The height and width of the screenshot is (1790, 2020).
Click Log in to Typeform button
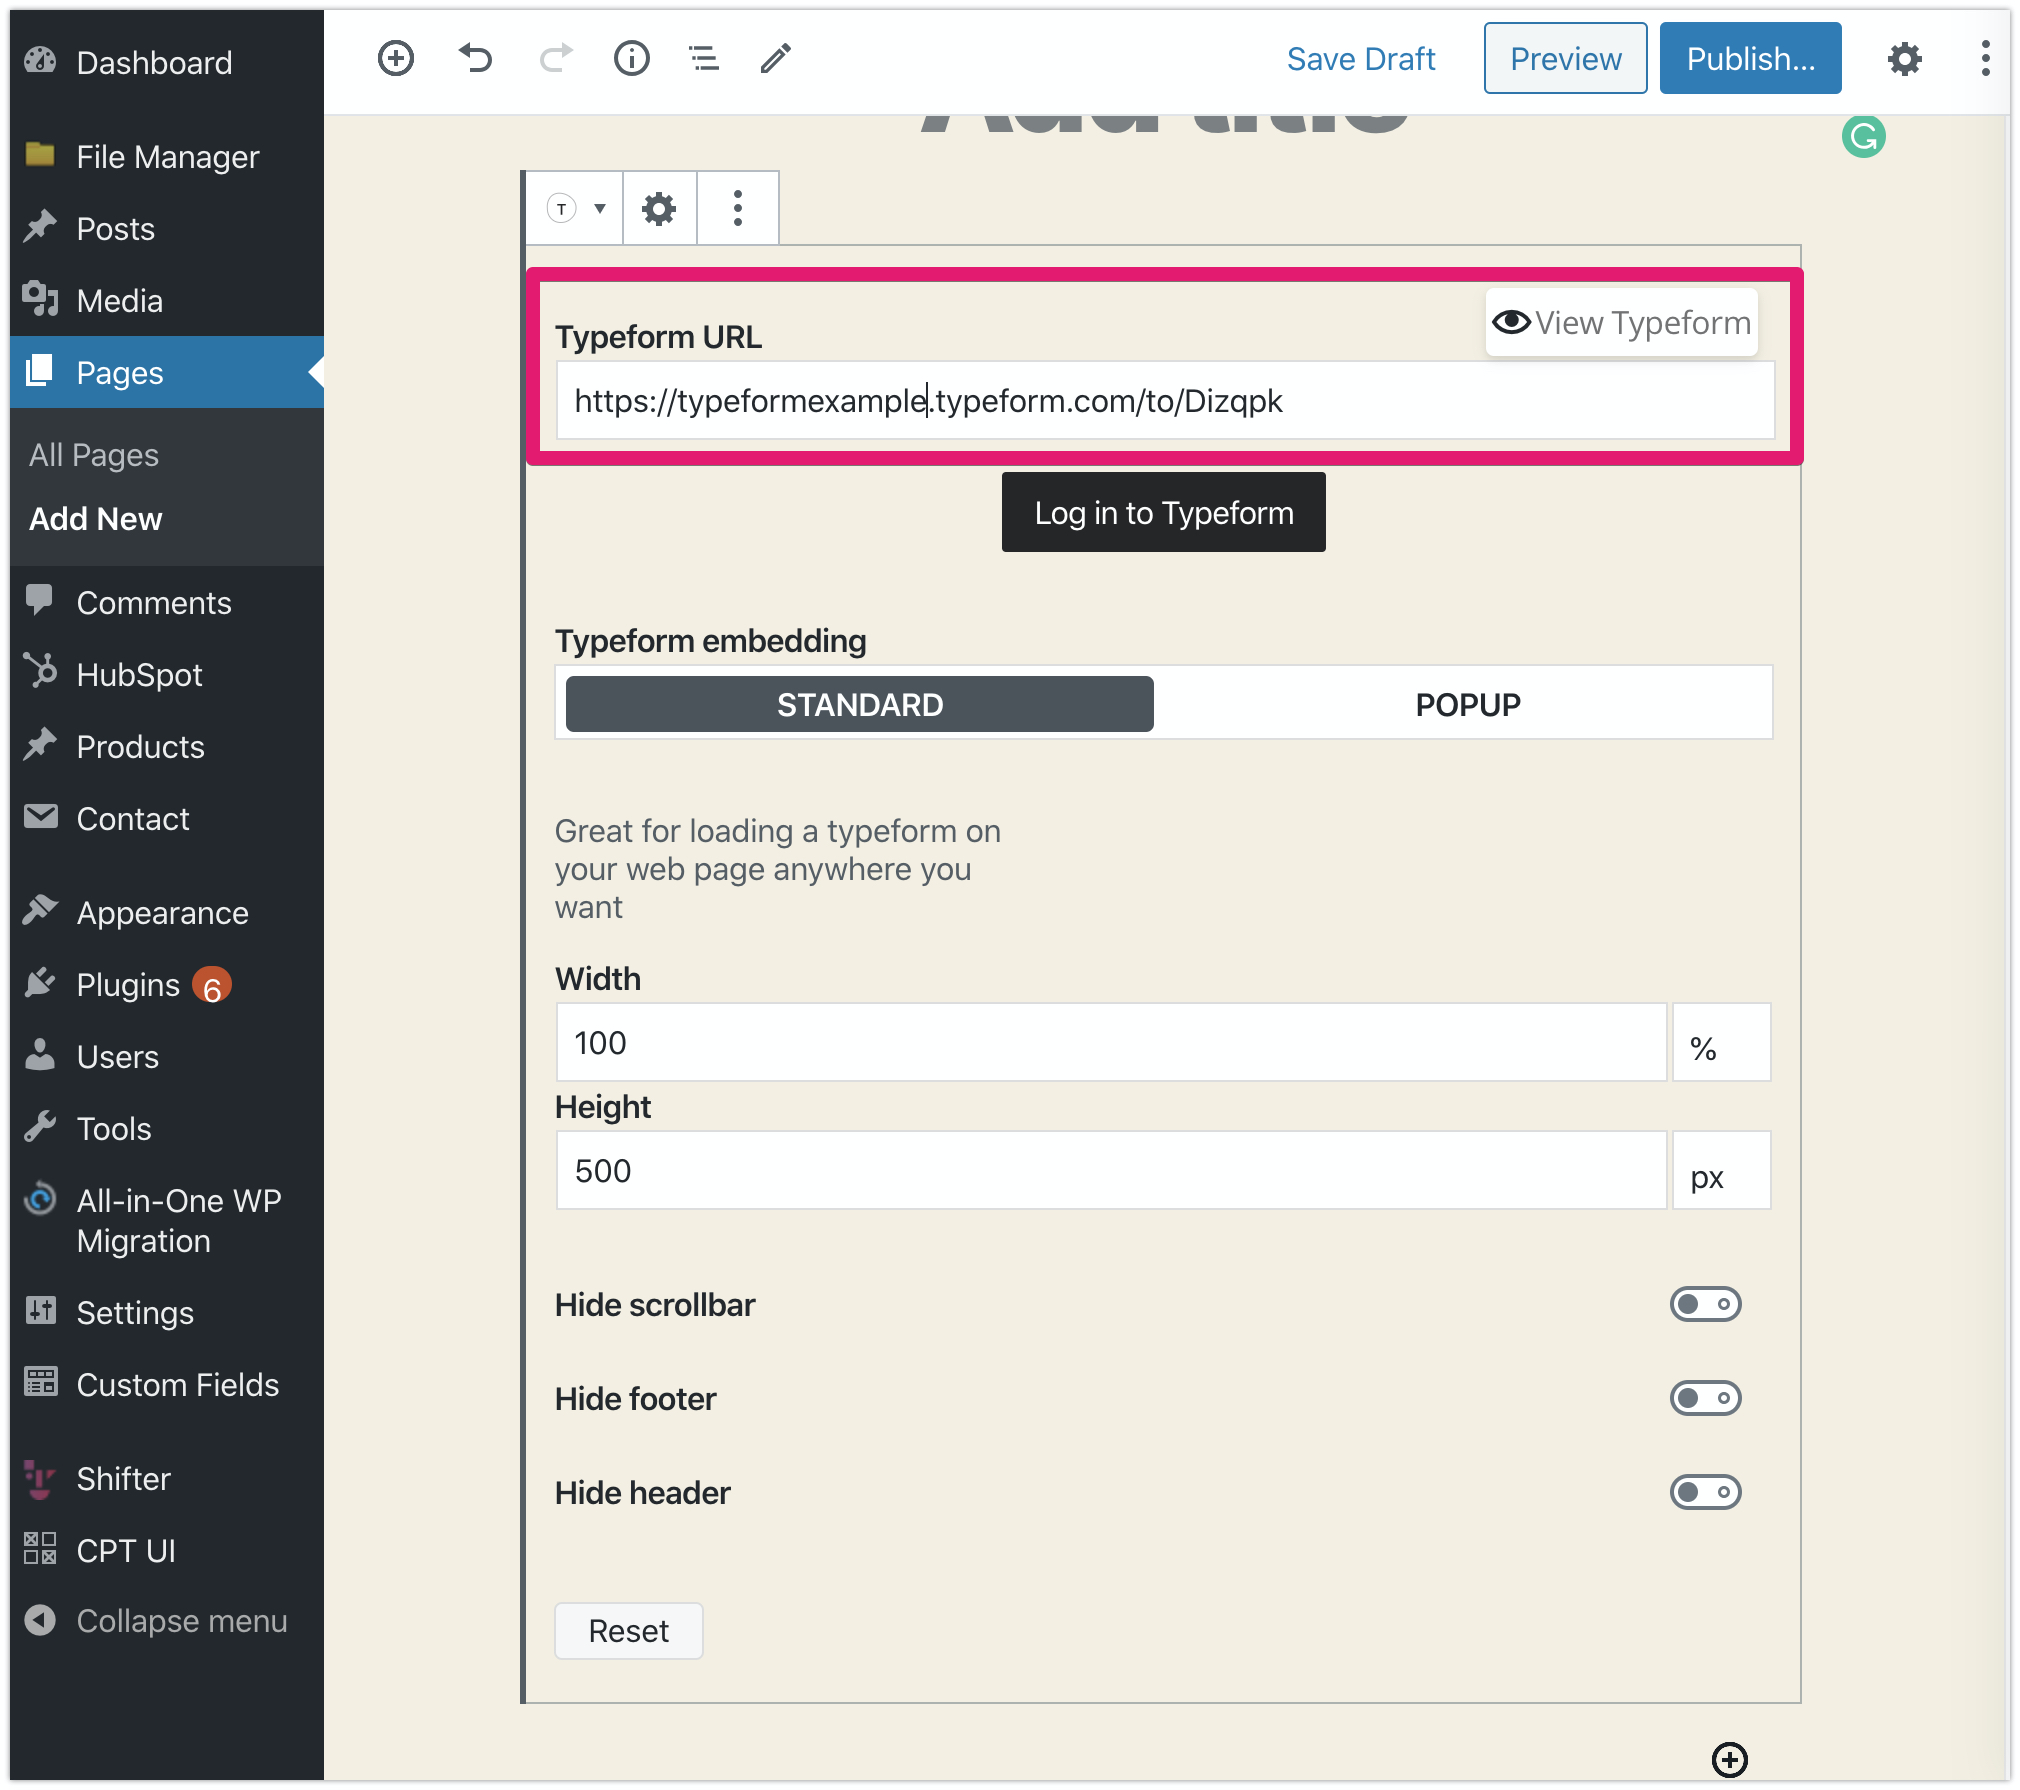1164,512
